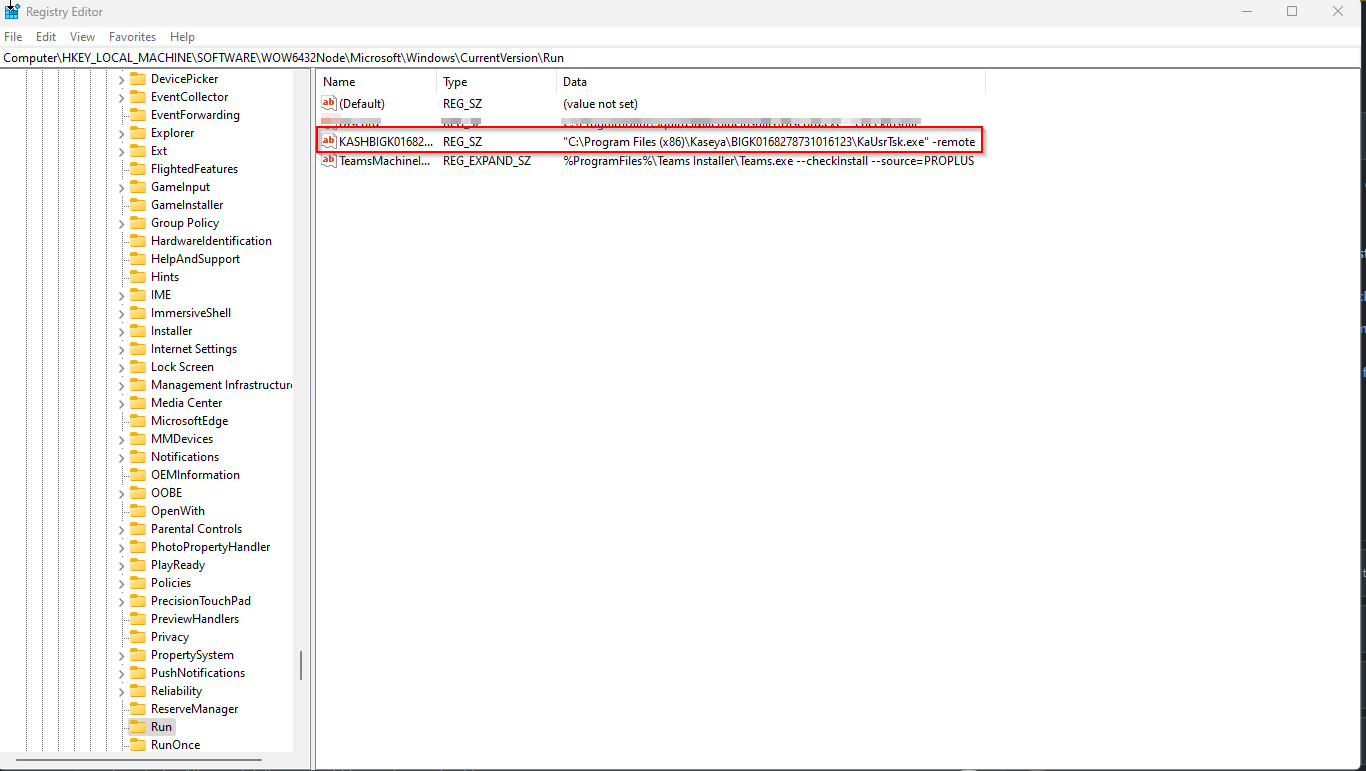
Task: Click the ab icon beside (Default) value
Action: click(x=328, y=103)
